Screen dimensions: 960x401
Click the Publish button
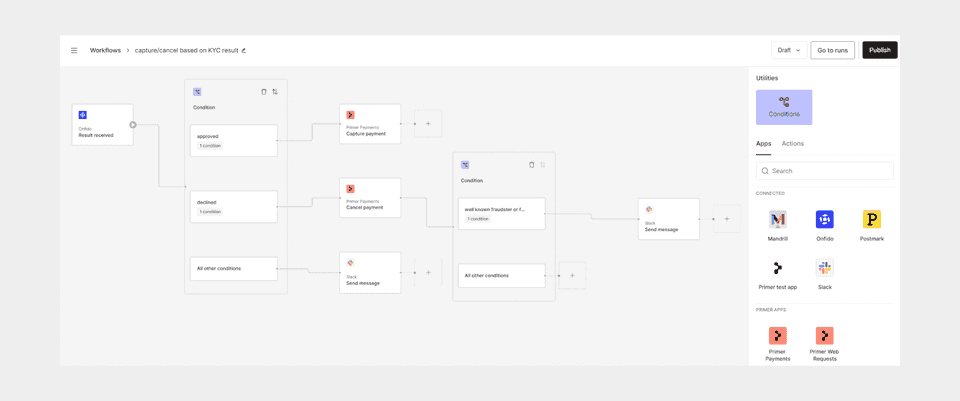point(880,50)
